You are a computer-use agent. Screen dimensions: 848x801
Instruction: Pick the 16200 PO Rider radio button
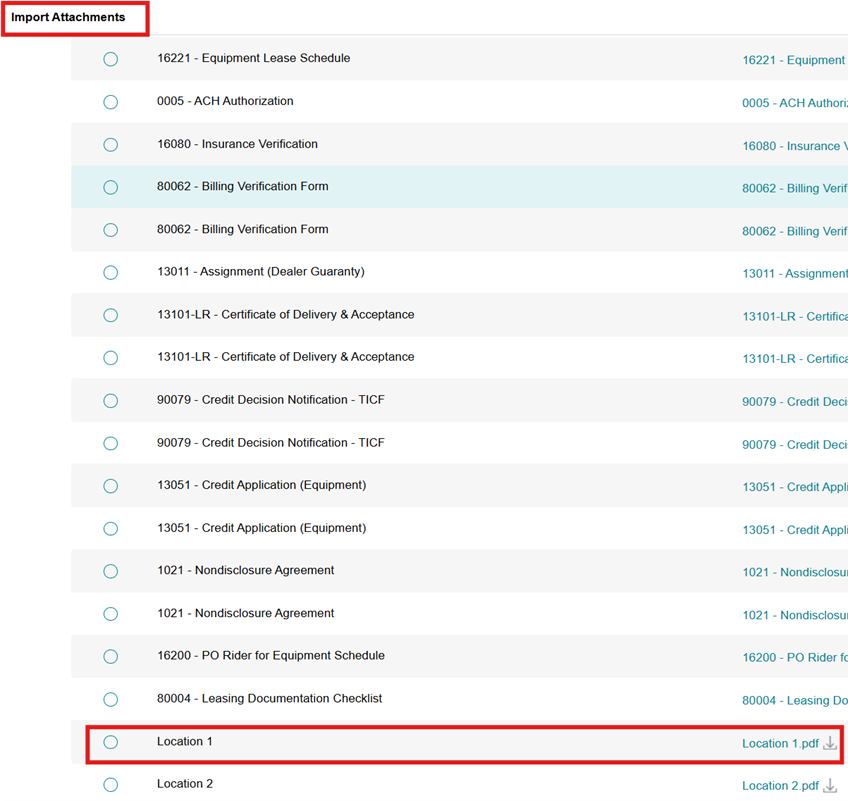(111, 657)
